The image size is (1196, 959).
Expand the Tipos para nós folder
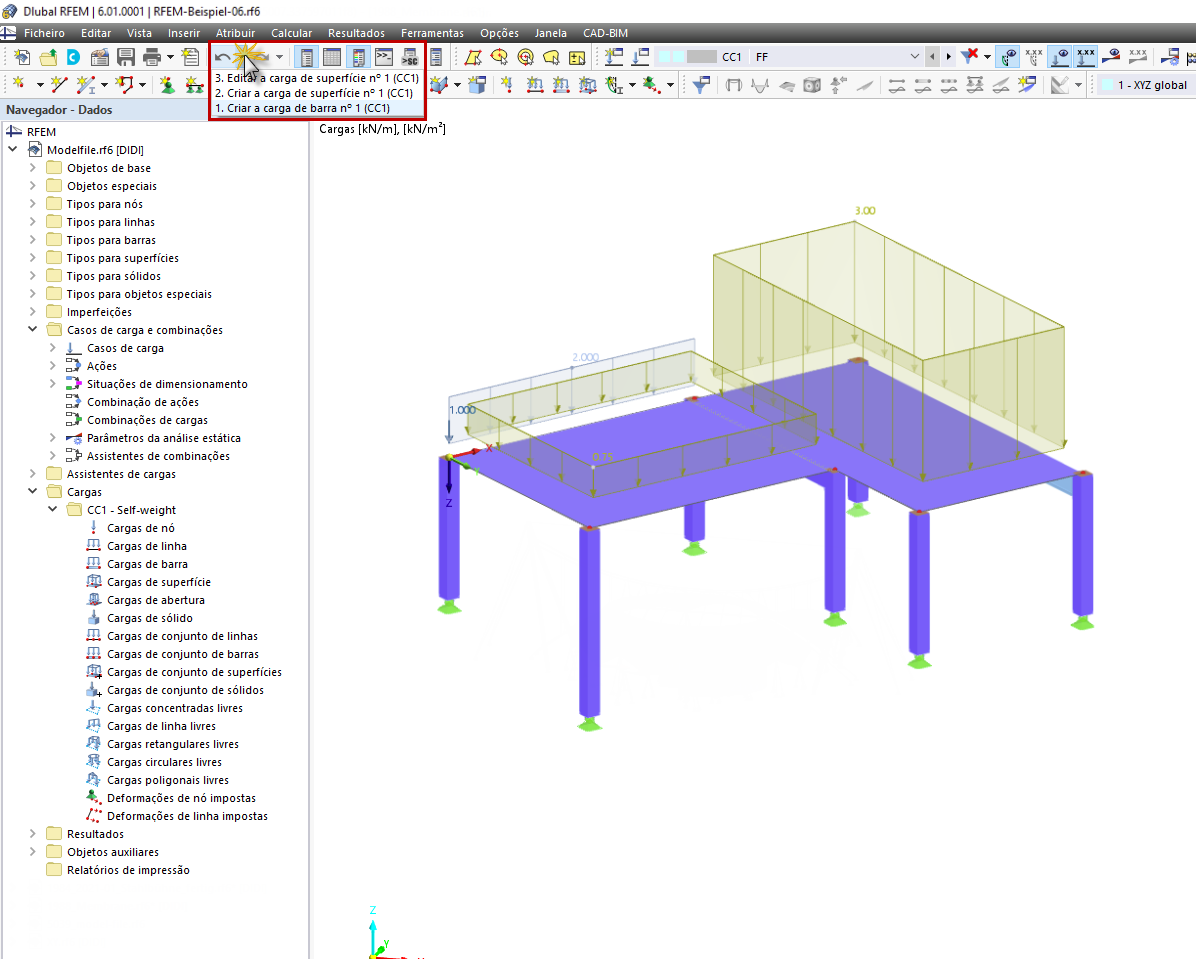click(x=33, y=203)
